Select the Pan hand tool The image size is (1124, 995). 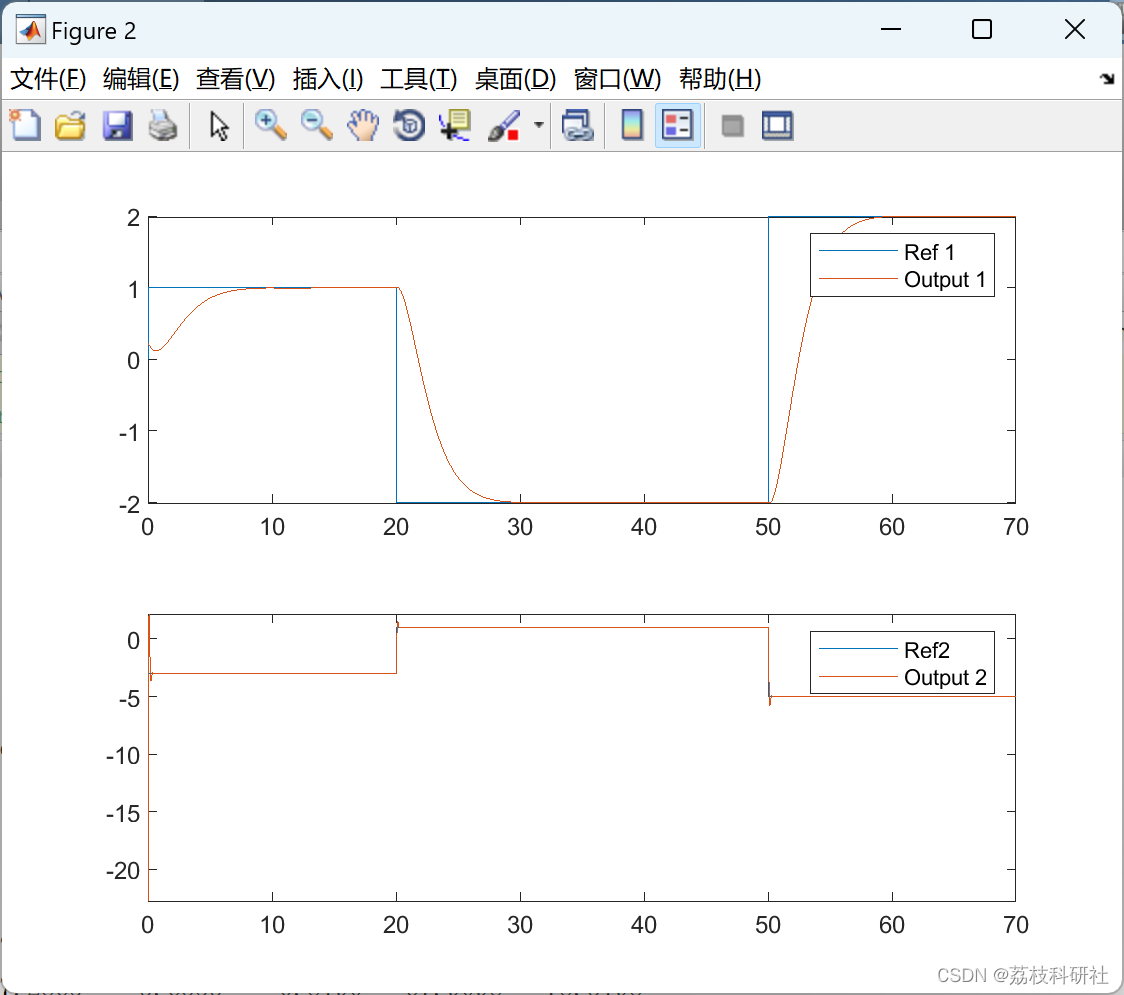(363, 125)
